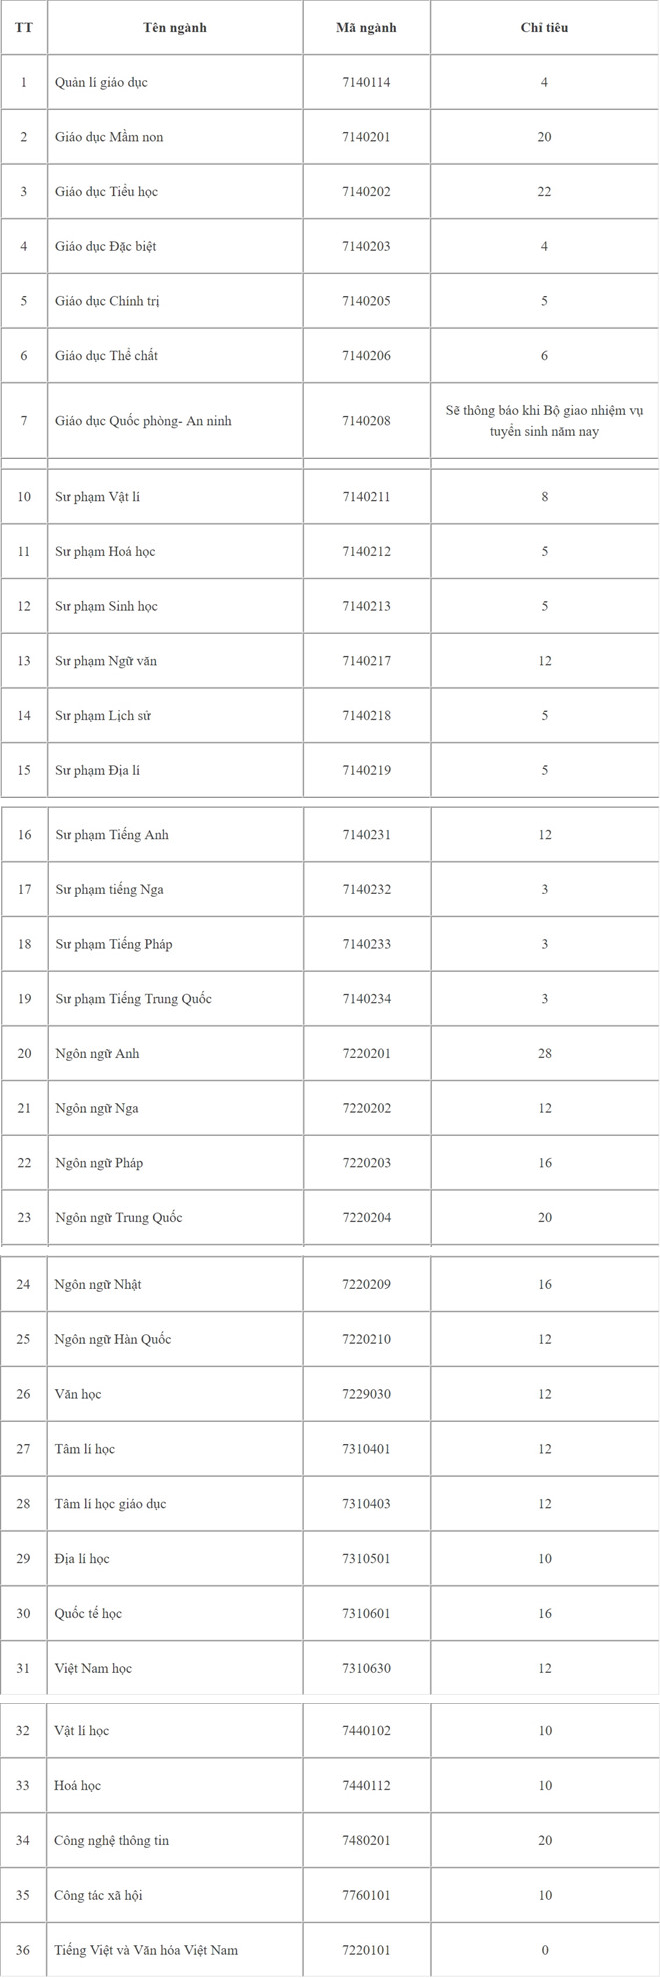Click major code 7140217
This screenshot has height=1978, width=660.
click(366, 661)
